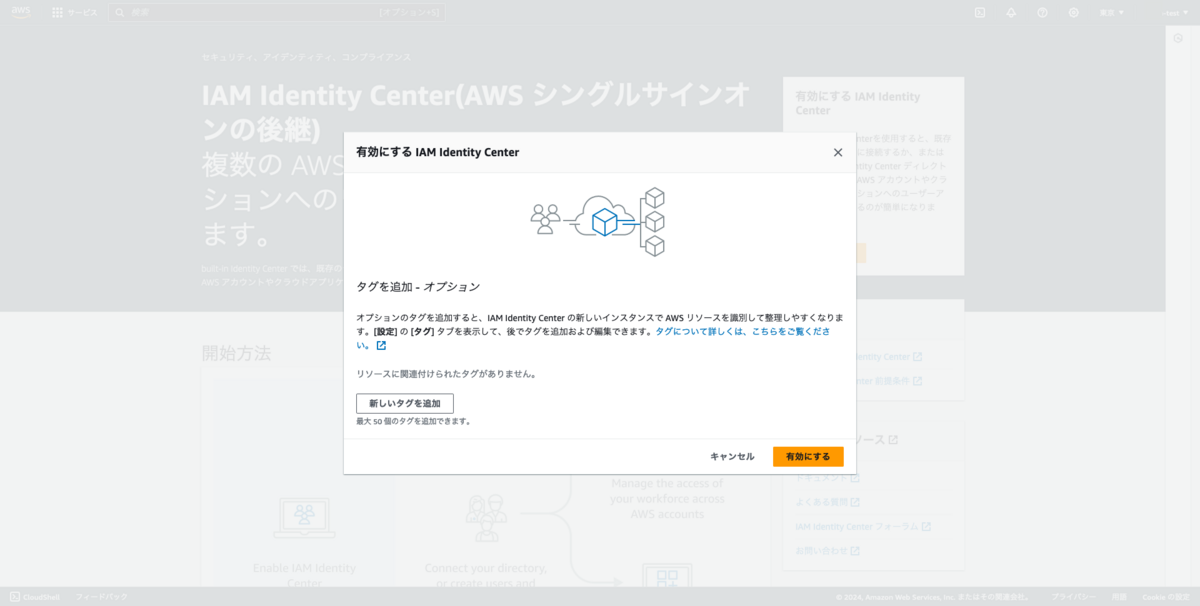Click the external icon next to お問い合わせ
Screen dimensions: 1200x606
pos(855,550)
